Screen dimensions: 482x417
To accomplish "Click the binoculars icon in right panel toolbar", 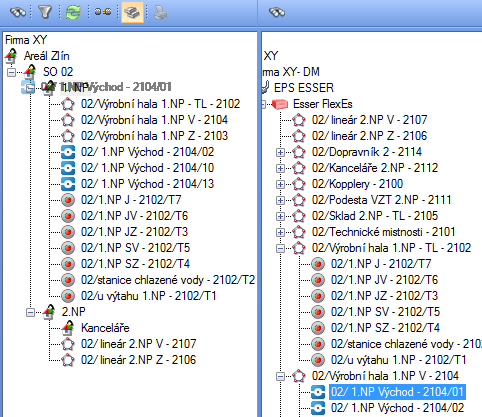I will click(277, 12).
